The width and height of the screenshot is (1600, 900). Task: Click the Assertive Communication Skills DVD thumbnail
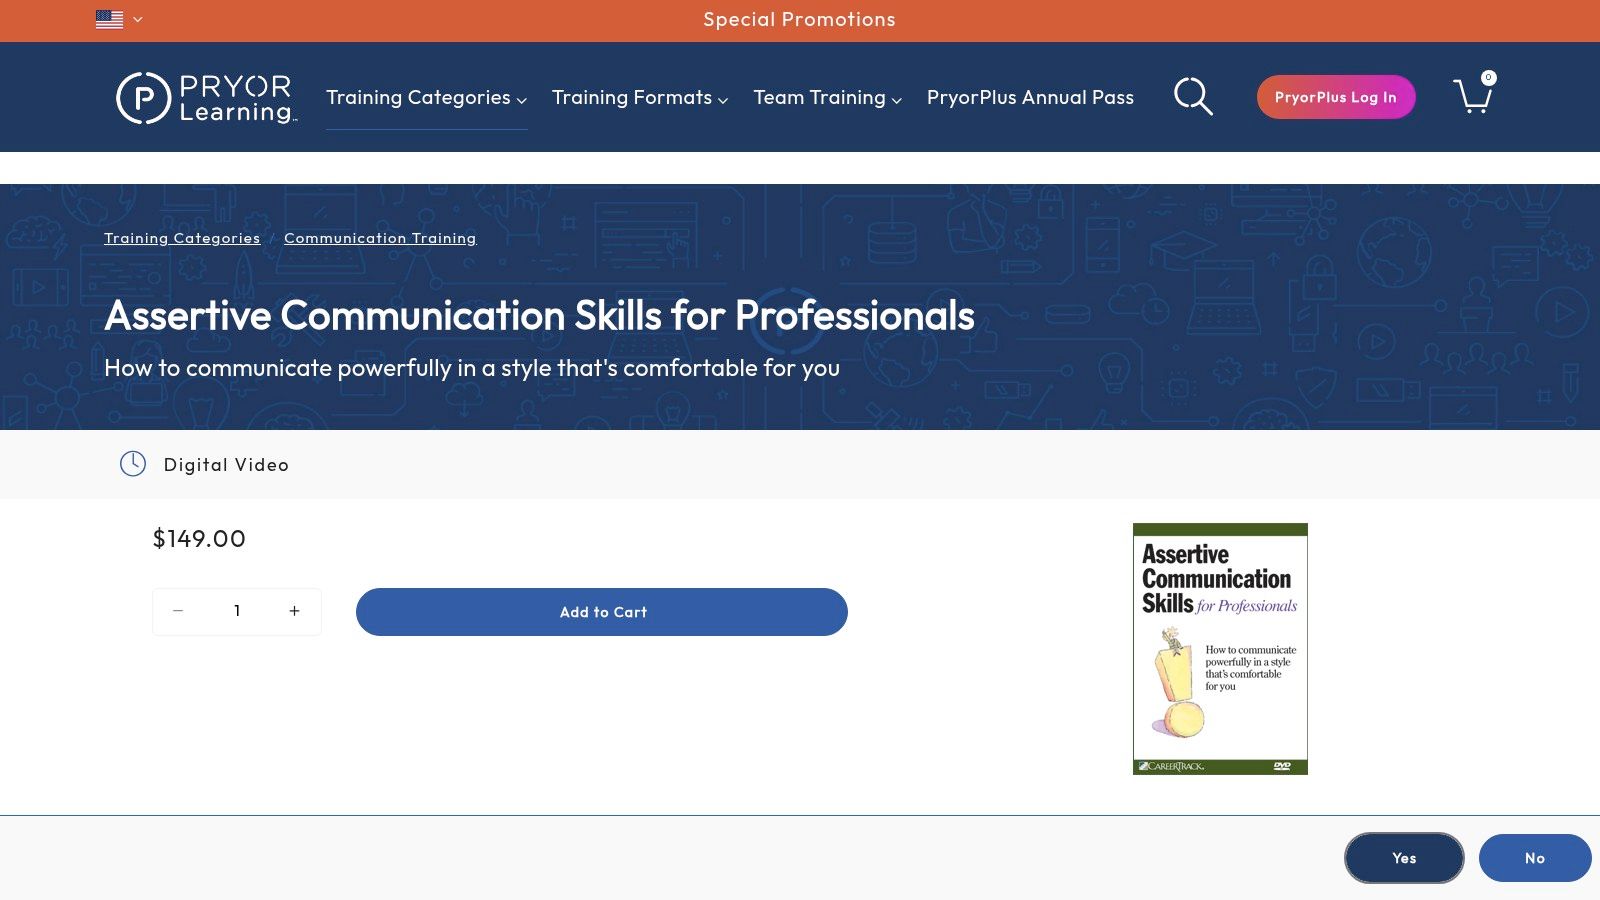tap(1219, 648)
